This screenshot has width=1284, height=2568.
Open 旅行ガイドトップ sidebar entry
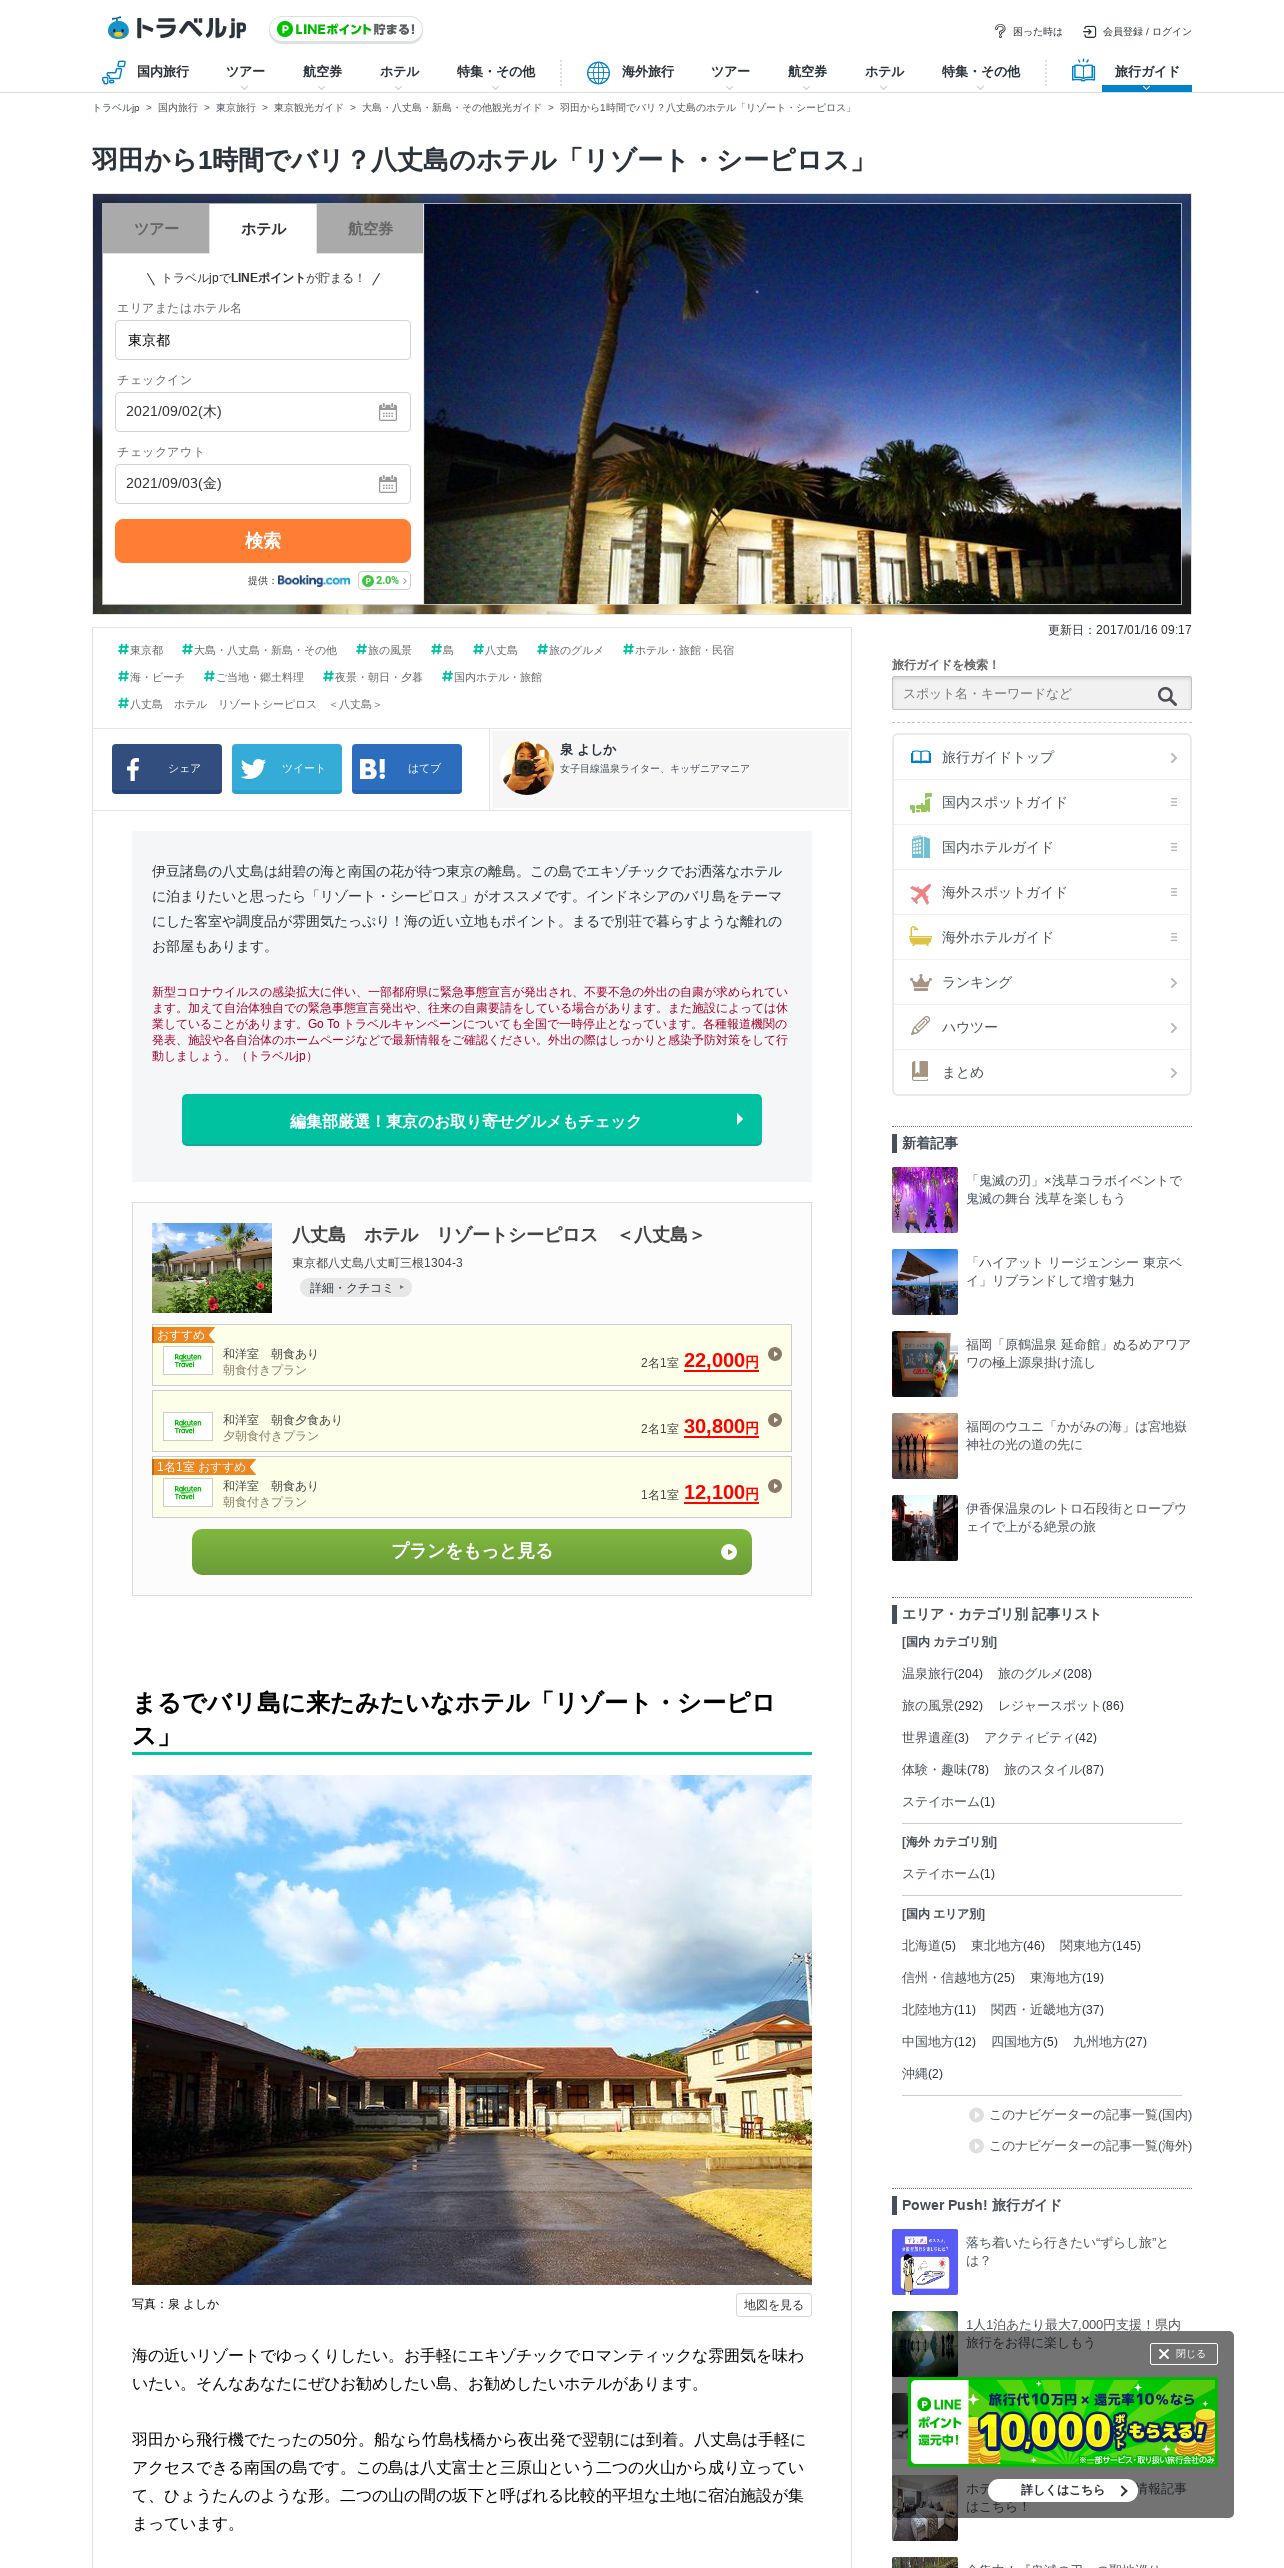1042,757
